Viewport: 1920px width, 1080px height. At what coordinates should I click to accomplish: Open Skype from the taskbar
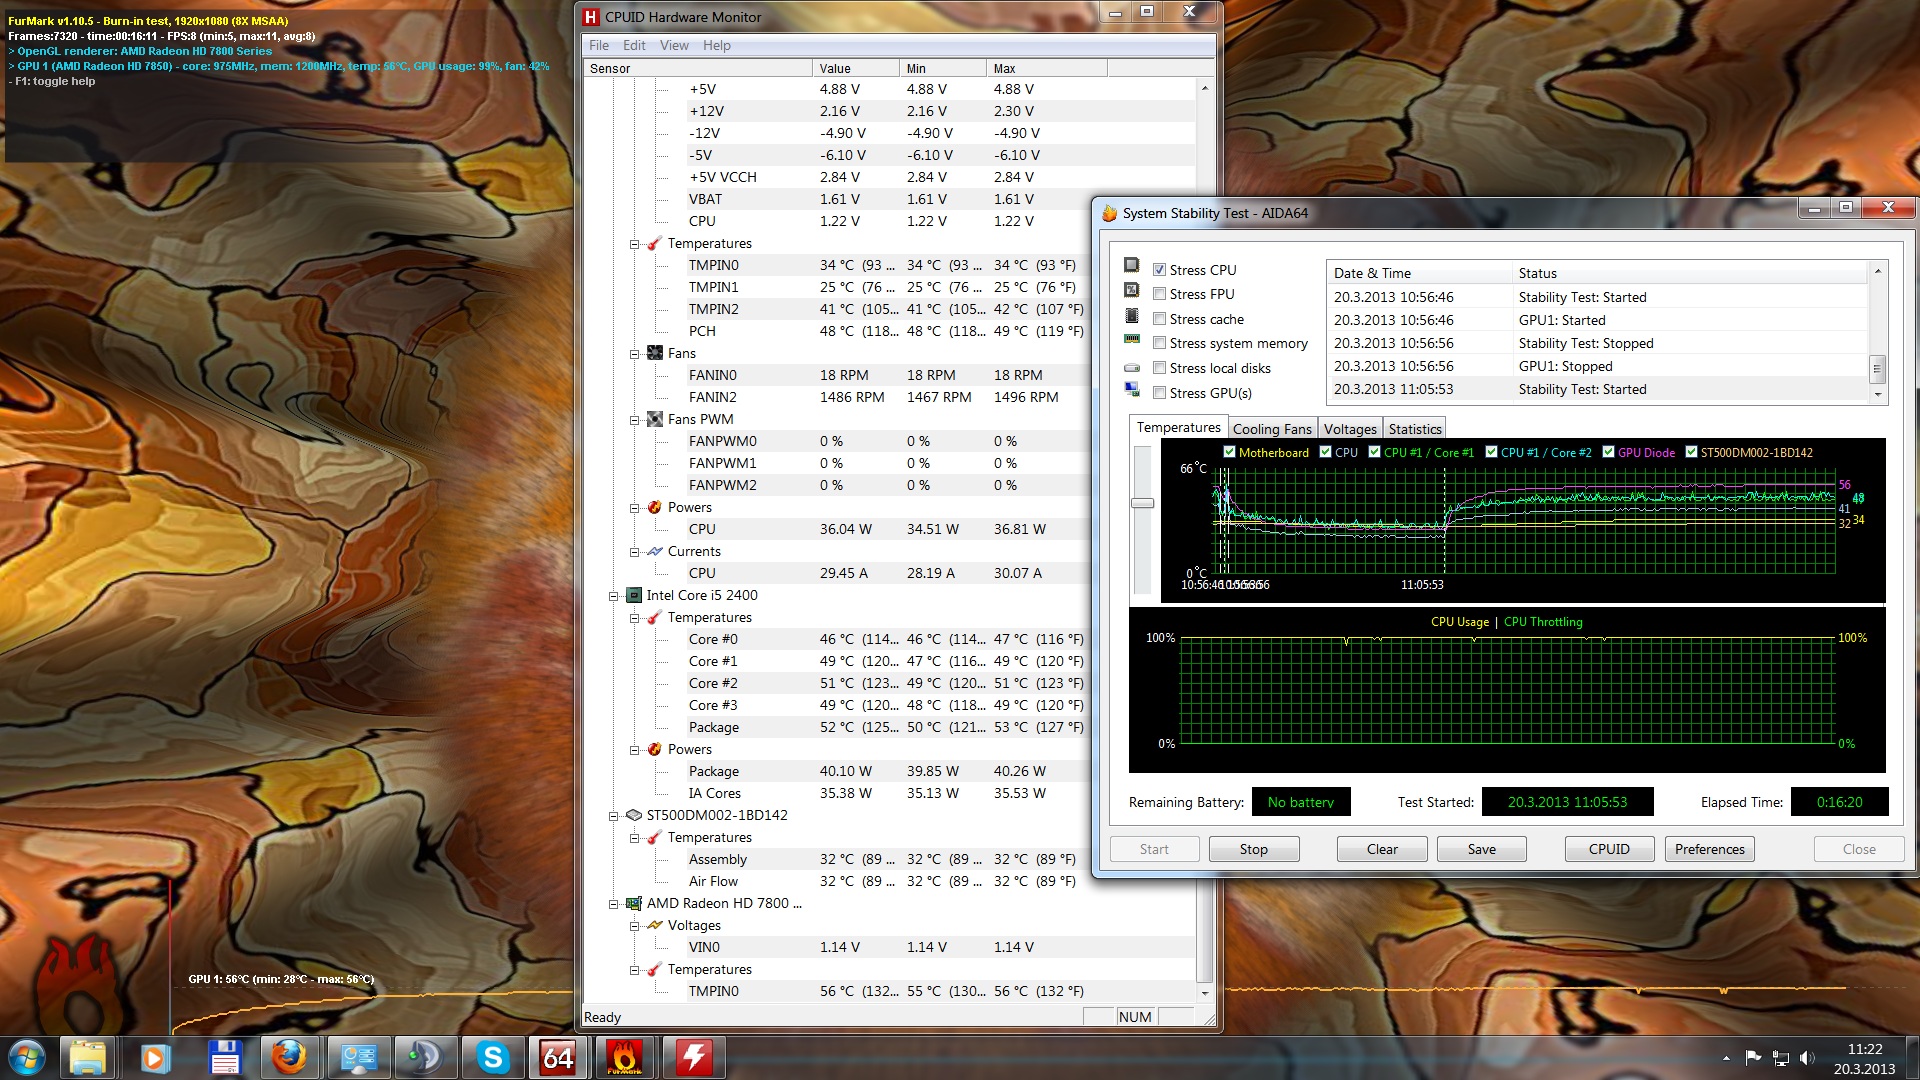coord(493,1058)
